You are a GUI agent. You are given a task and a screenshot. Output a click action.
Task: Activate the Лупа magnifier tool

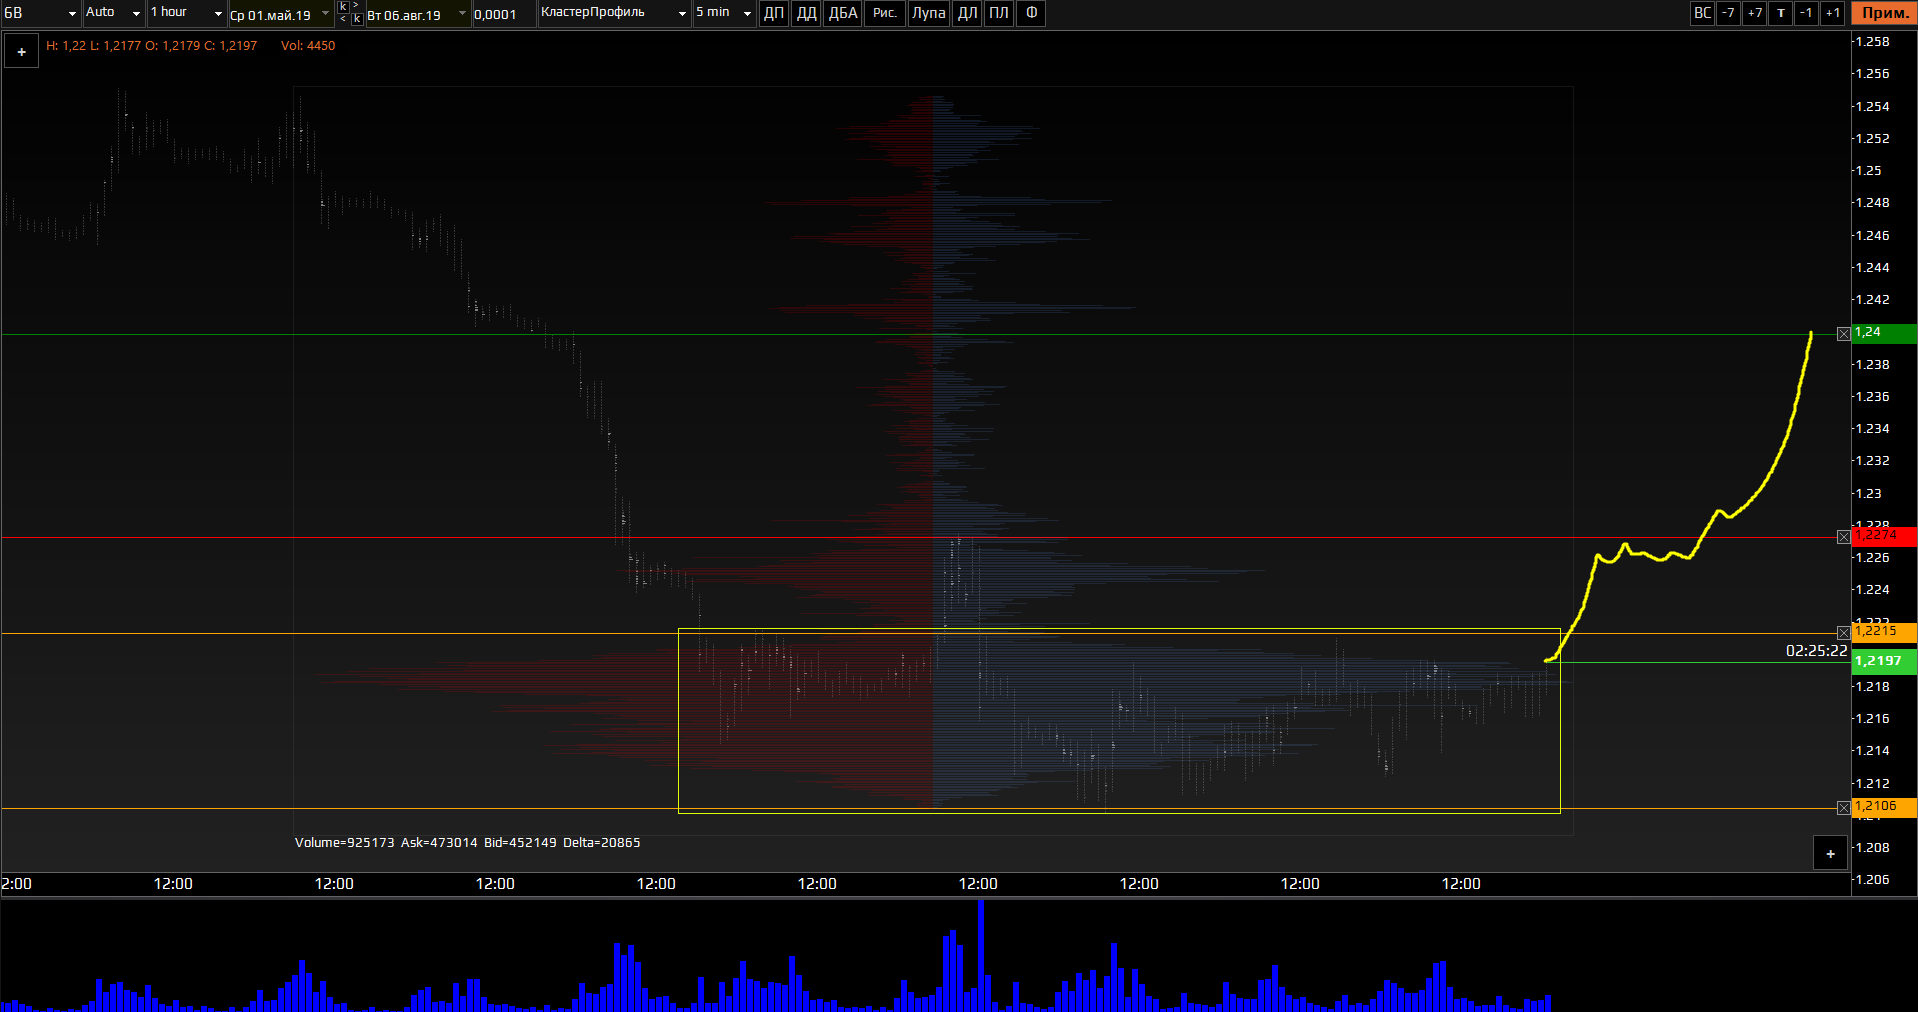(928, 13)
